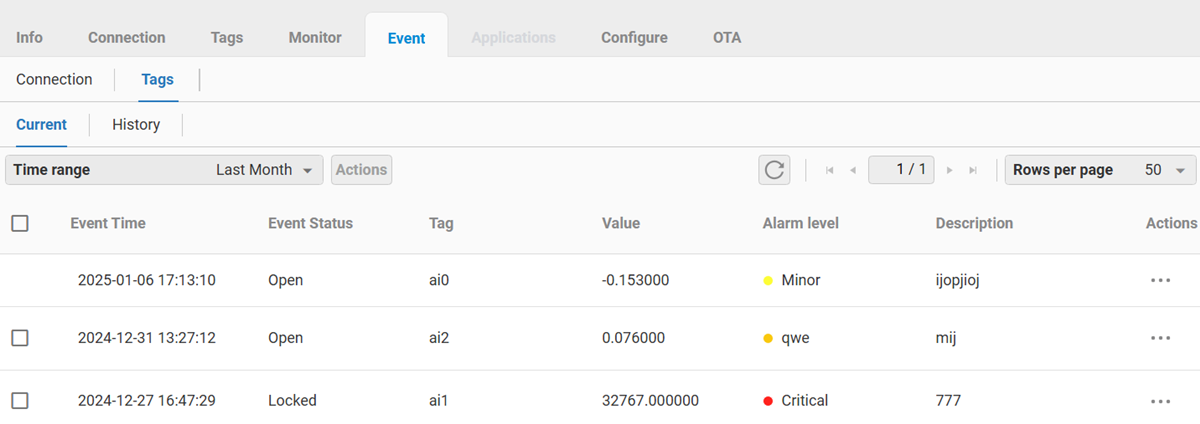This screenshot has width=1200, height=424.
Task: Open actions menu for ai0 event
Action: pos(1160,281)
